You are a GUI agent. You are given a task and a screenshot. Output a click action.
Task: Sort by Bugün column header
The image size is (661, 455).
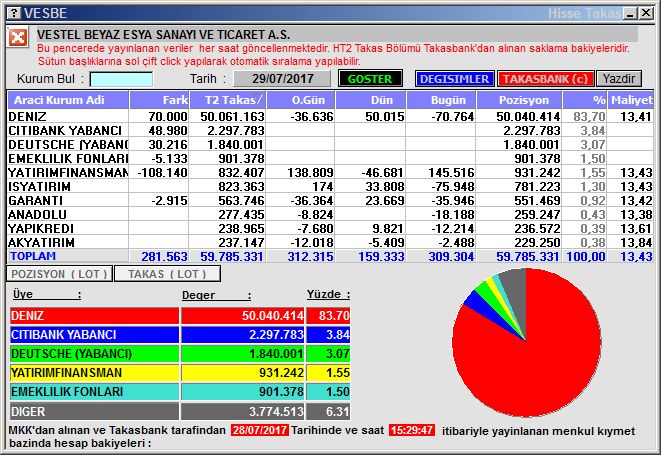pyautogui.click(x=441, y=100)
